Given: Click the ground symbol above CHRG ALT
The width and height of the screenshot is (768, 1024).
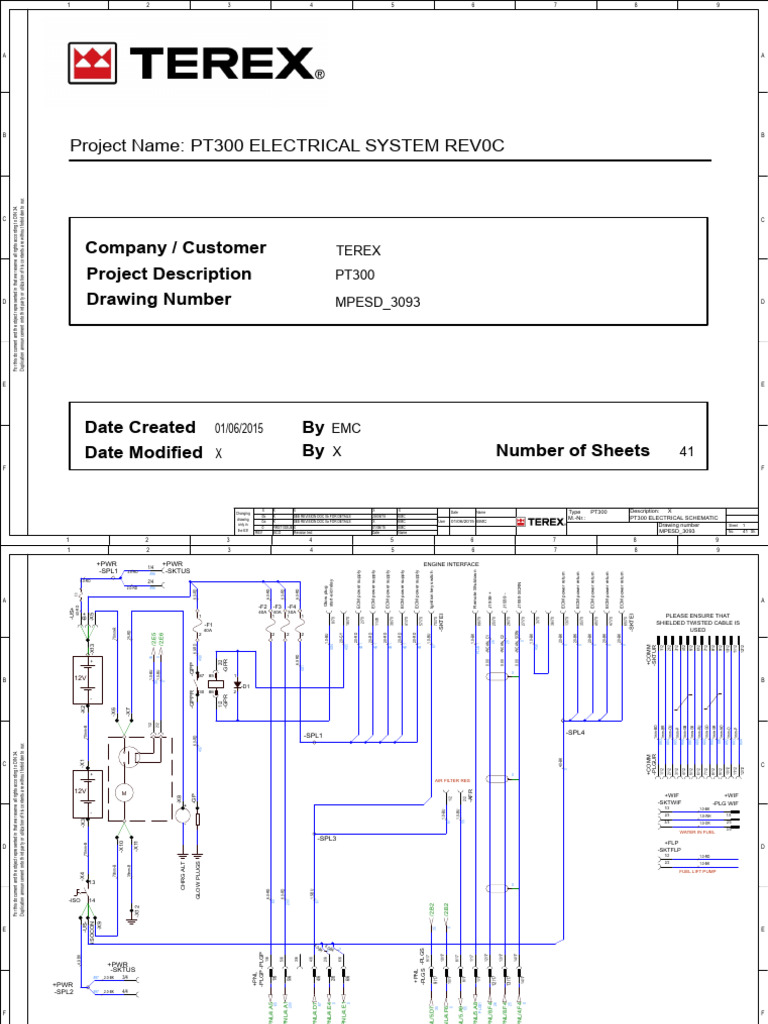Looking at the screenshot, I should click(x=183, y=856).
